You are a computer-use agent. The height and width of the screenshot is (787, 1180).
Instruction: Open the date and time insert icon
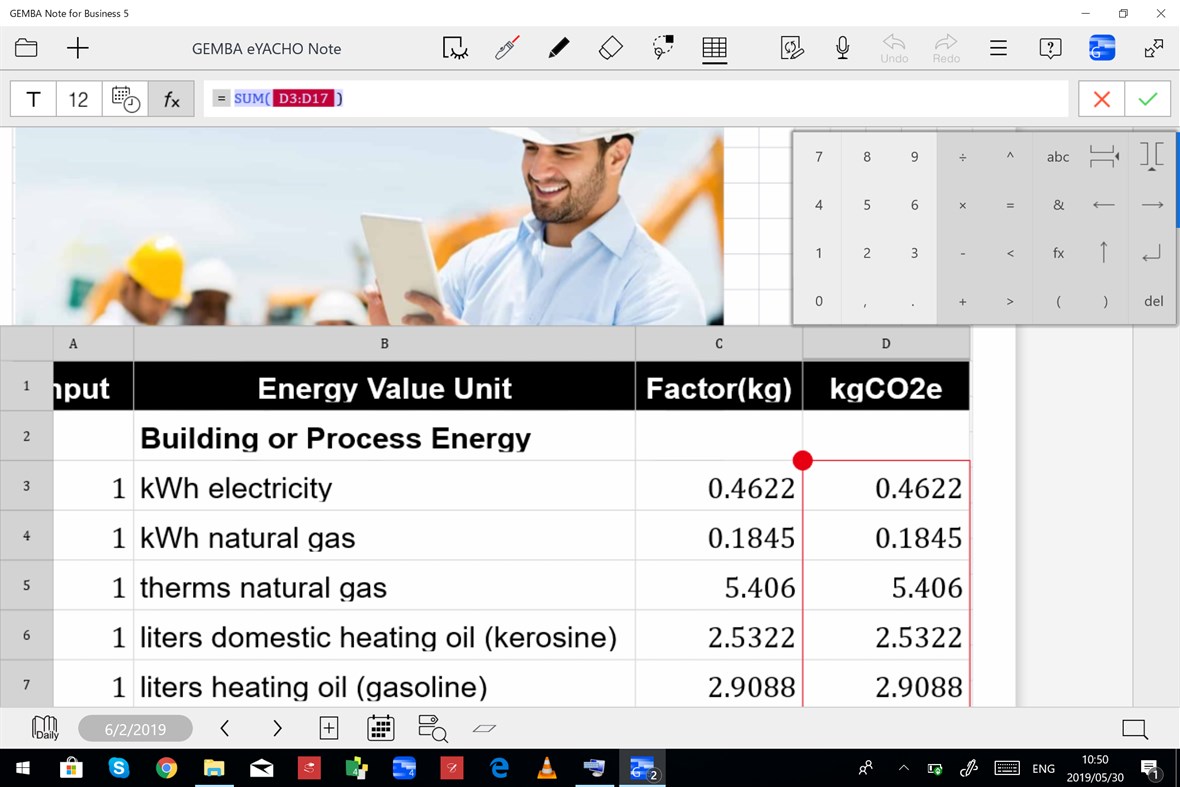click(x=125, y=99)
